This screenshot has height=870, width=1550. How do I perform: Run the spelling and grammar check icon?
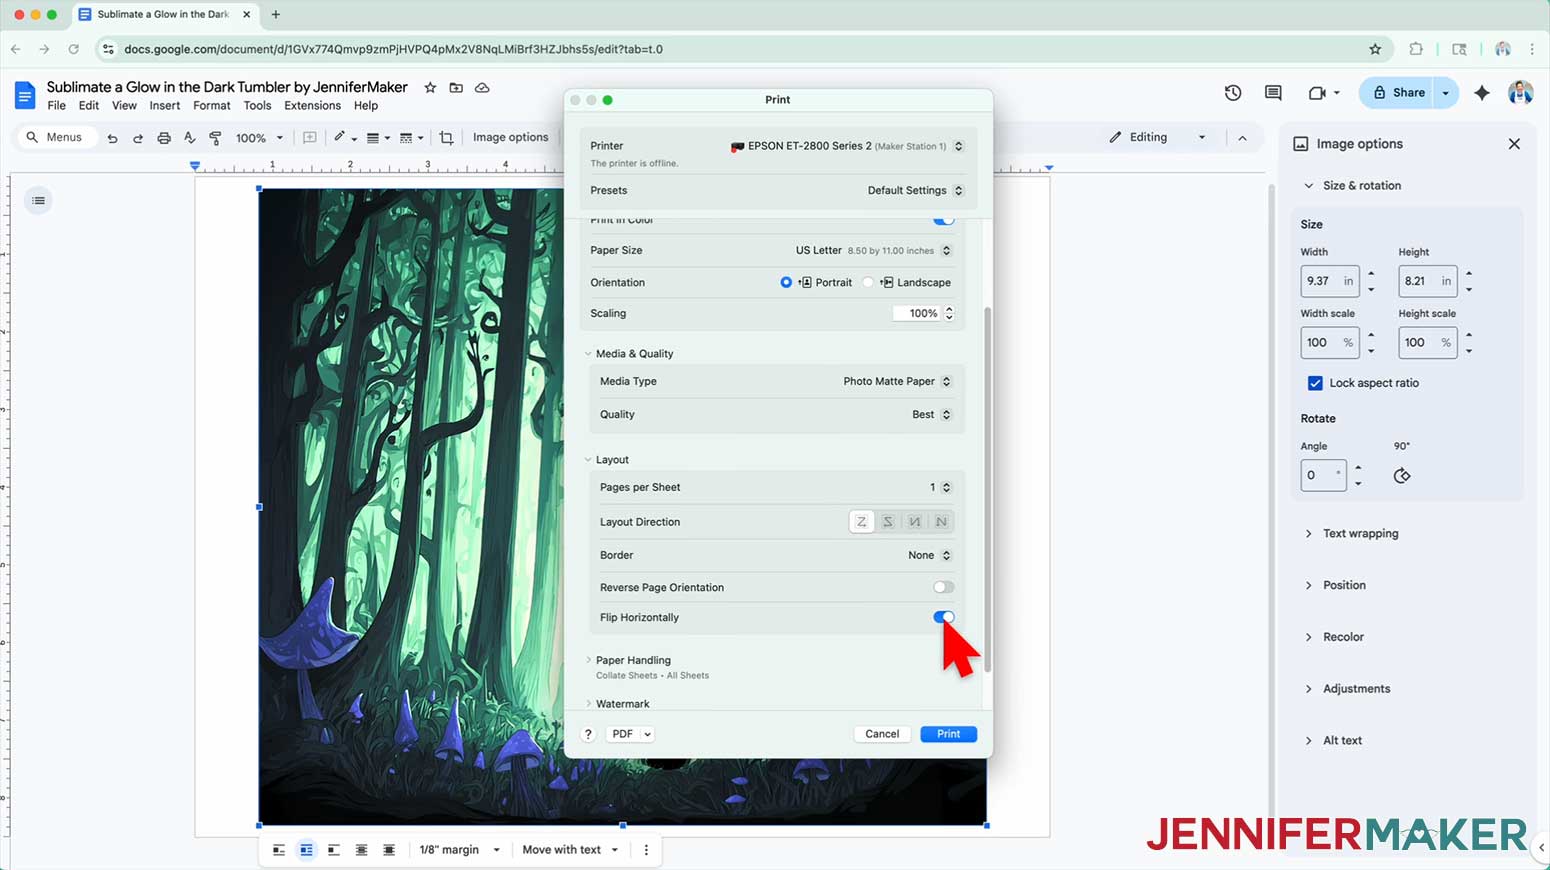click(x=190, y=138)
